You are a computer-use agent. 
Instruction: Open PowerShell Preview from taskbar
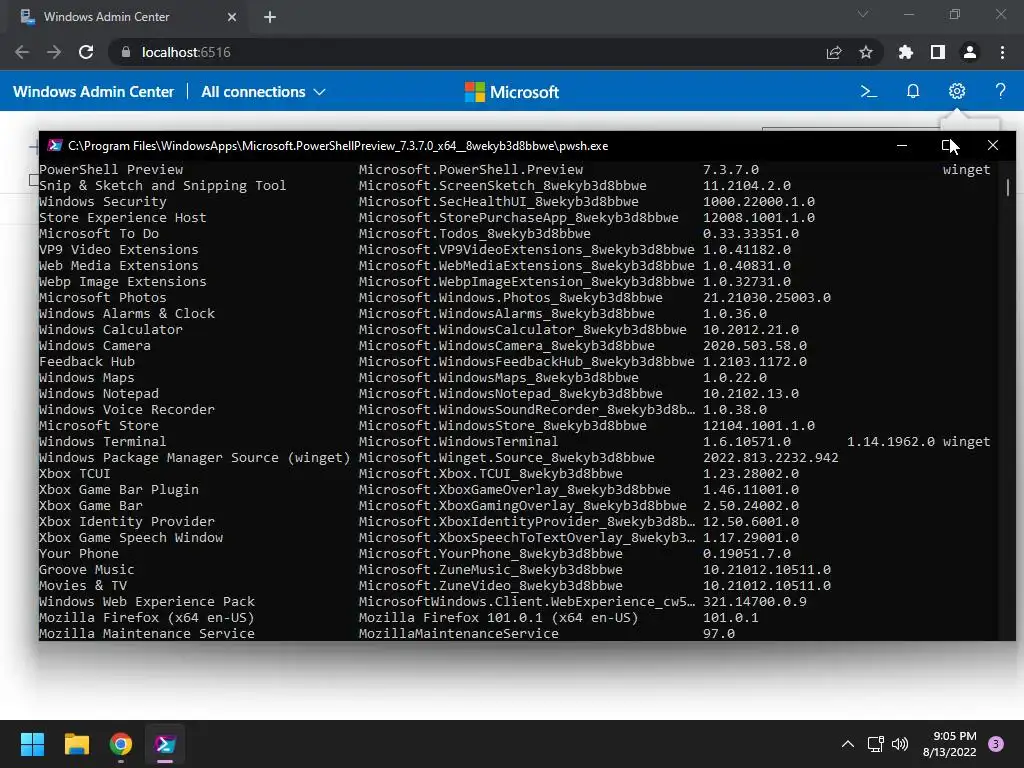click(x=165, y=744)
